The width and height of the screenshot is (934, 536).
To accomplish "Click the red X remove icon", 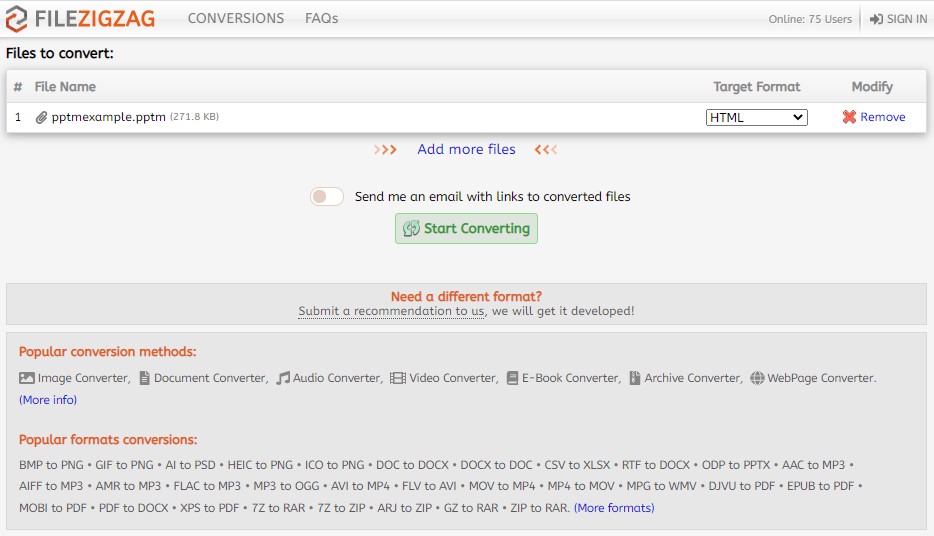I will click(x=849, y=117).
